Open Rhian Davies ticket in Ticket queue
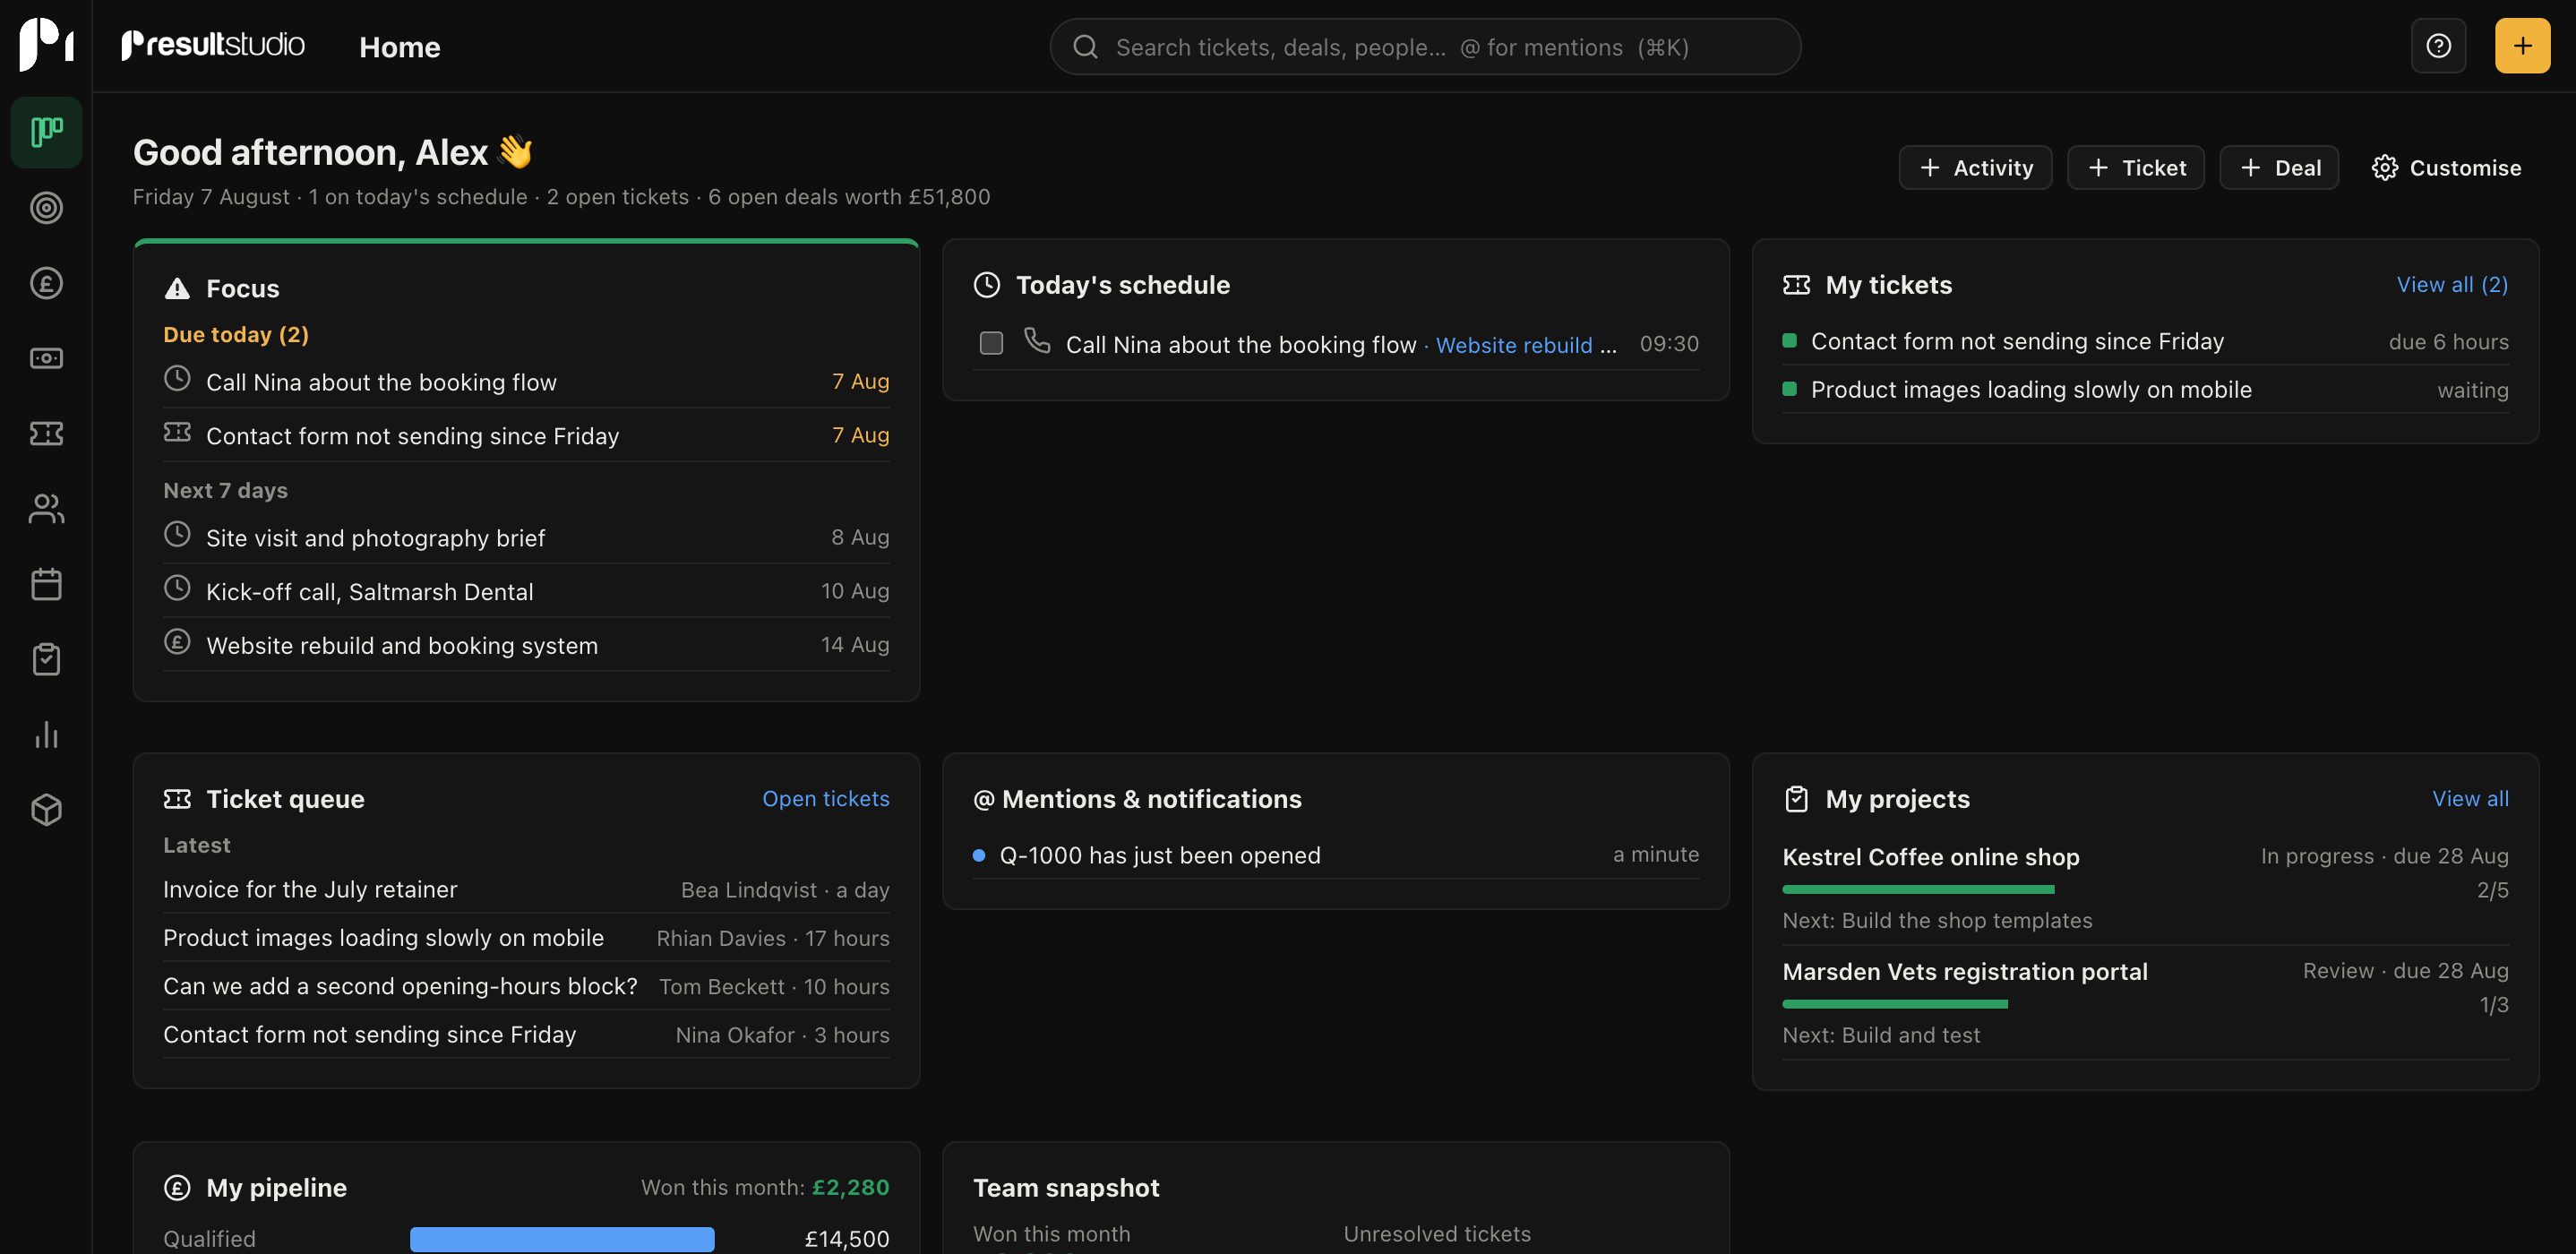 coord(526,938)
